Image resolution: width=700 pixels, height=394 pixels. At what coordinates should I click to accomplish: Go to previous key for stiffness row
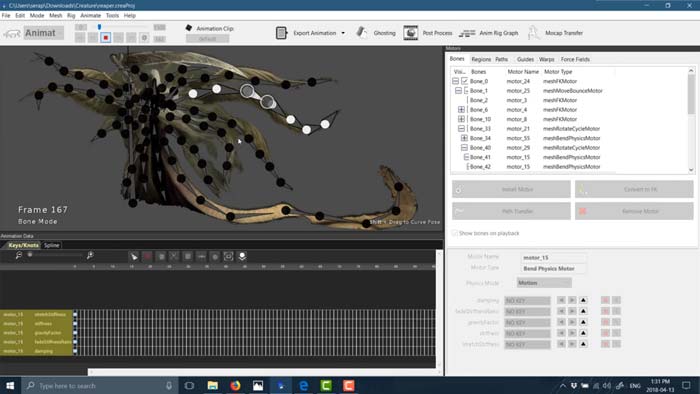(x=561, y=333)
